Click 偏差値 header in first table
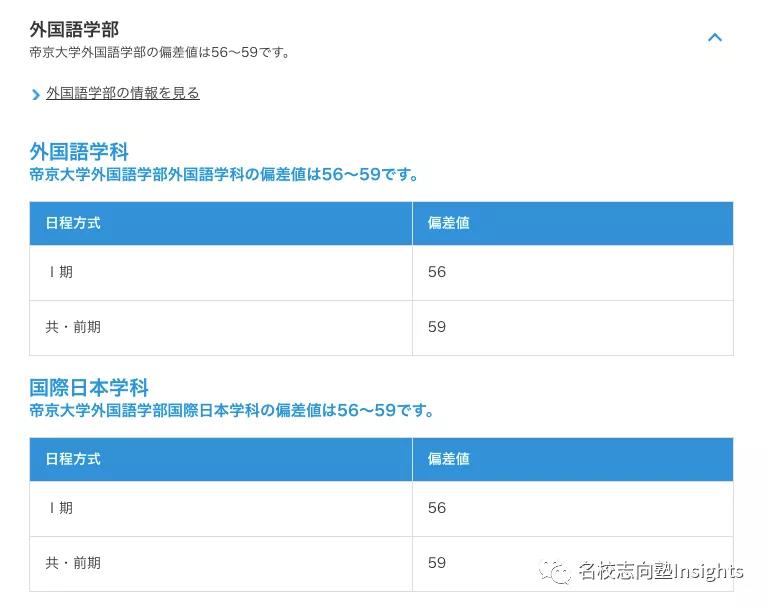This screenshot has height=606, width=768. [449, 223]
